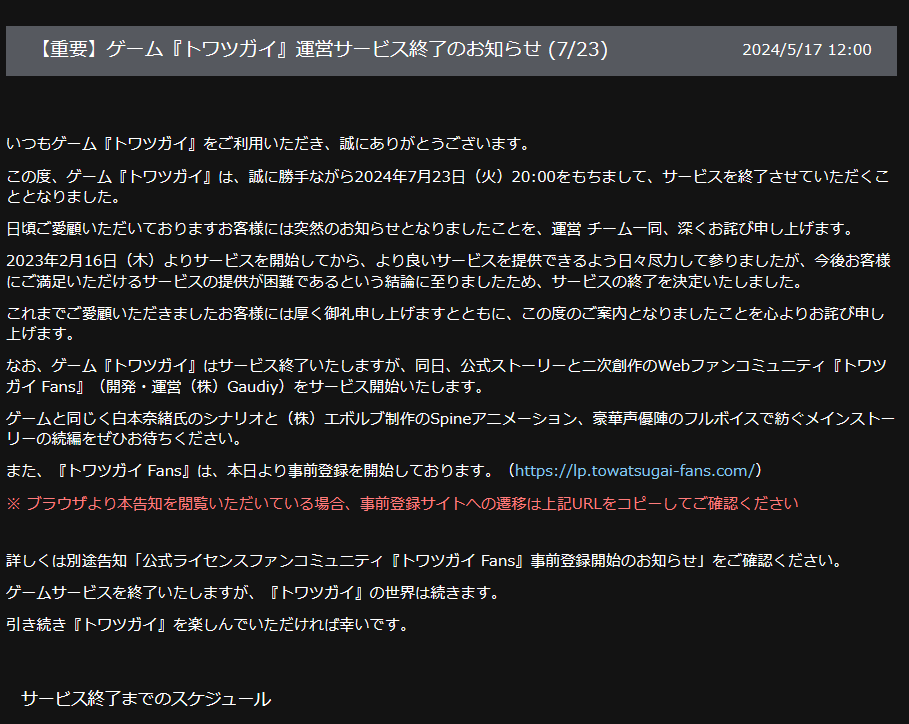Click the timestamp 2024/5/17 12:00
Image resolution: width=909 pixels, height=724 pixels.
(x=806, y=50)
